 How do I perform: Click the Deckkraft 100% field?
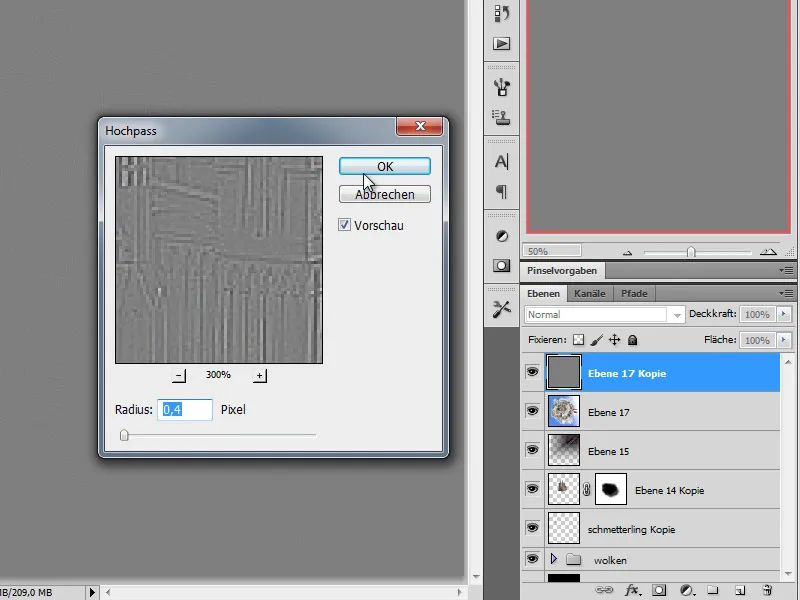click(757, 315)
